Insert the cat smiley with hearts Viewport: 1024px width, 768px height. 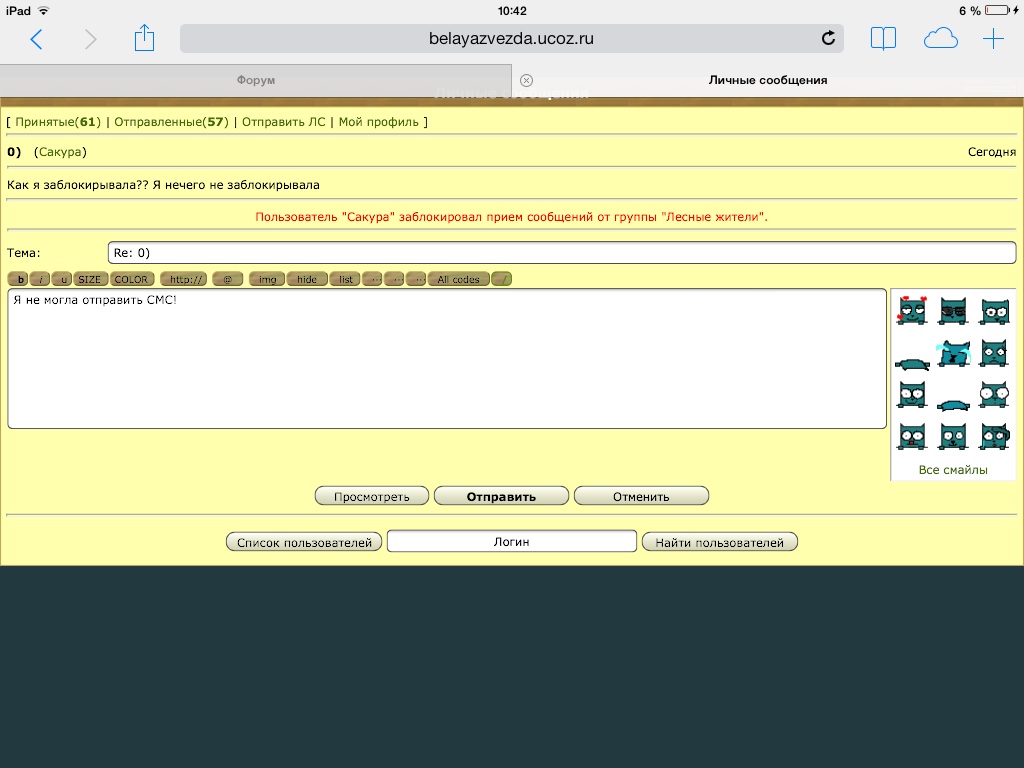911,310
